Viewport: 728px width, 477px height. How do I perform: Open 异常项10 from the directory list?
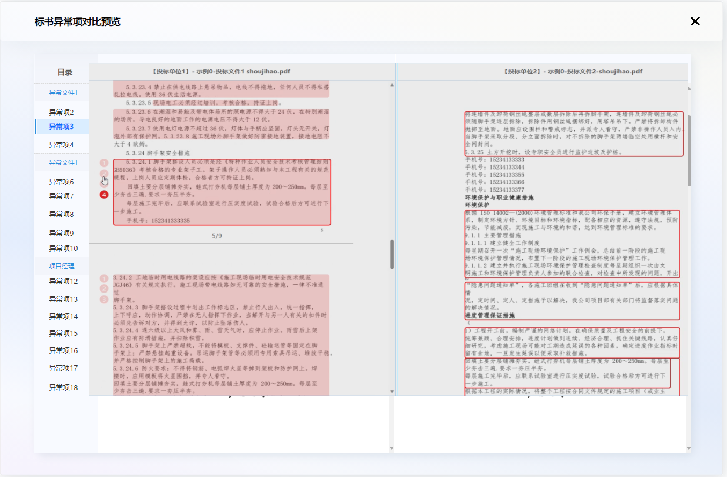64,248
